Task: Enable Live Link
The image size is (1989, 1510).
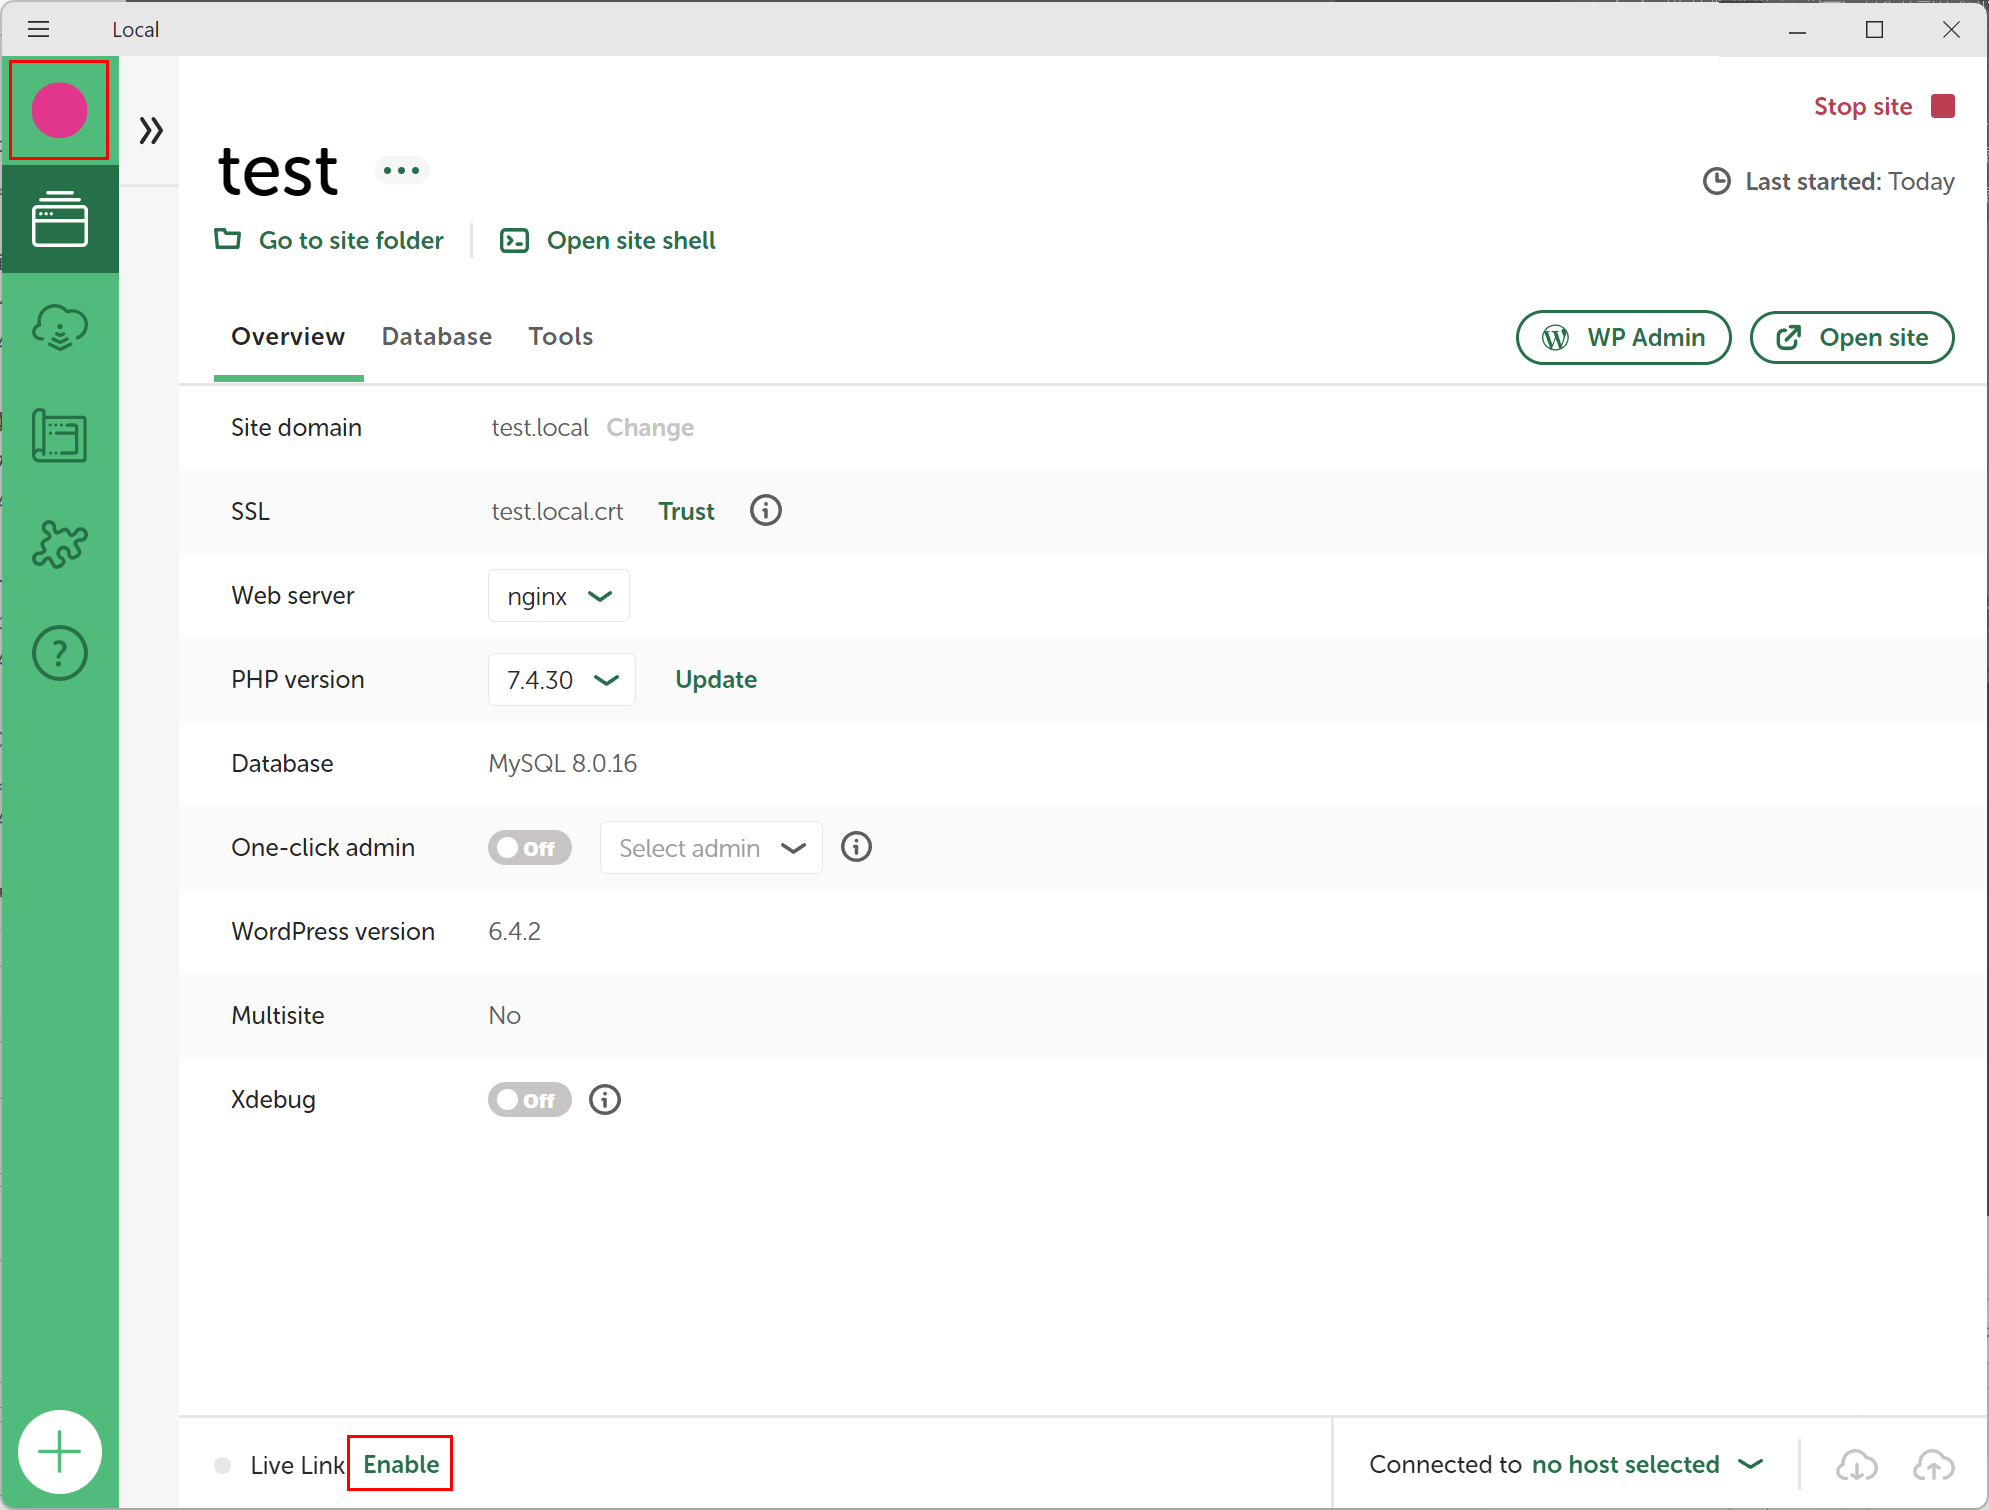Action: click(x=401, y=1464)
